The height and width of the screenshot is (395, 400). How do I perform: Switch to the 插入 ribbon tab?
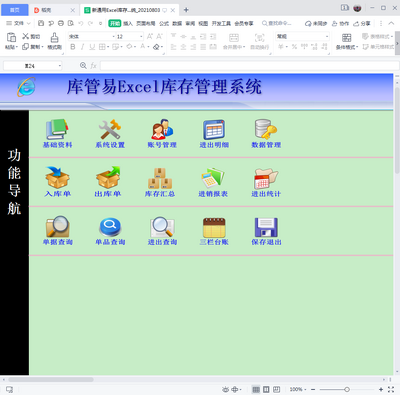point(128,23)
